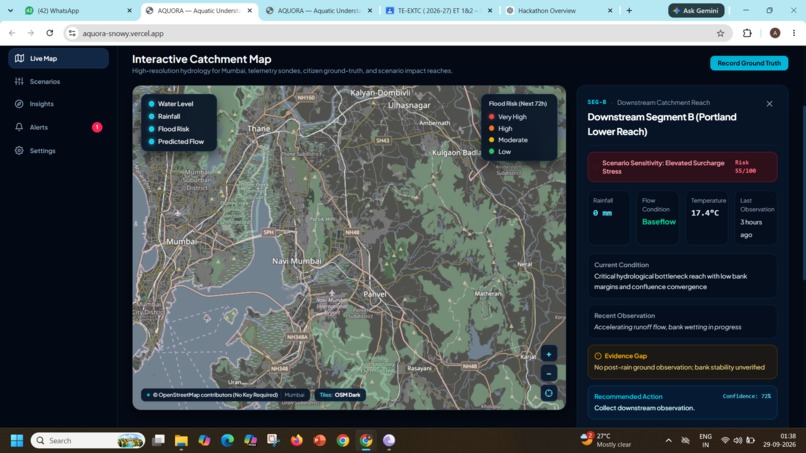Click the OpenStreetMap contributors attribution
Image resolution: width=806 pixels, height=453 pixels.
pos(215,395)
